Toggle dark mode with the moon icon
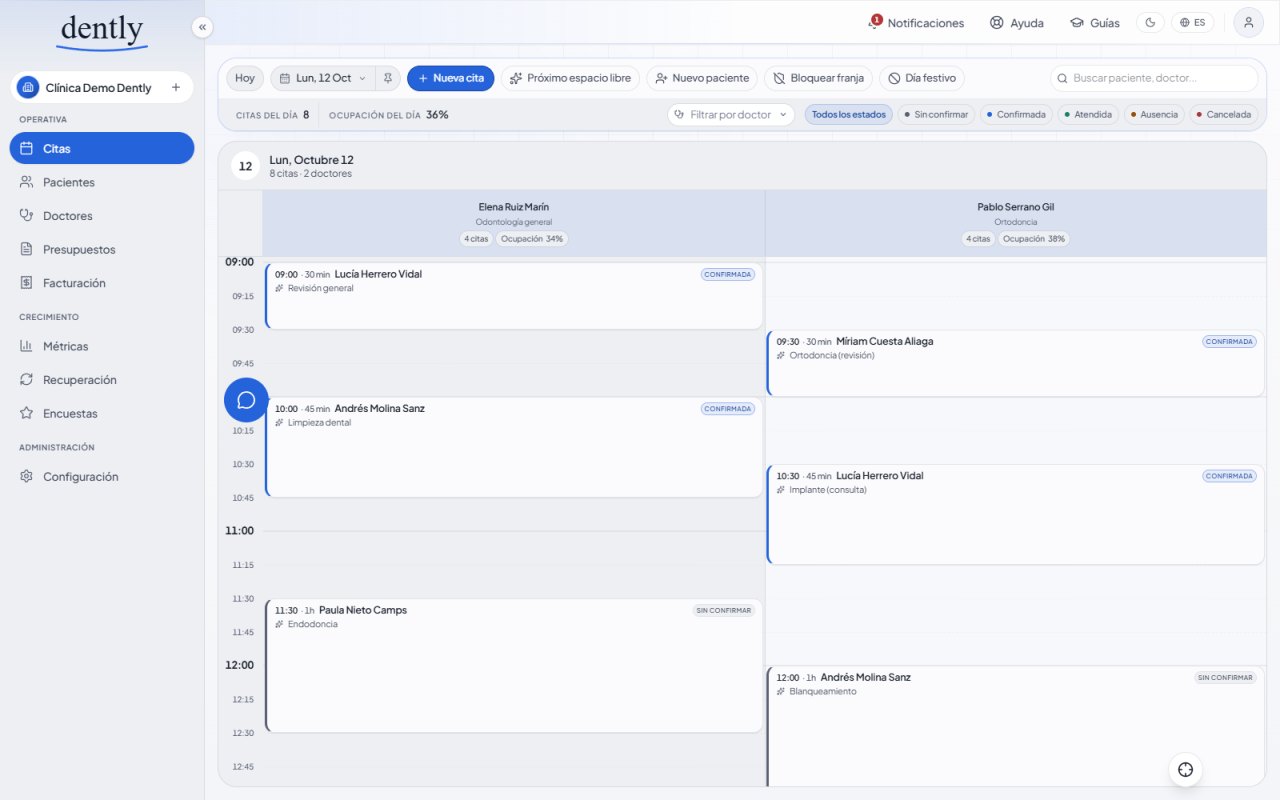 pyautogui.click(x=1150, y=22)
